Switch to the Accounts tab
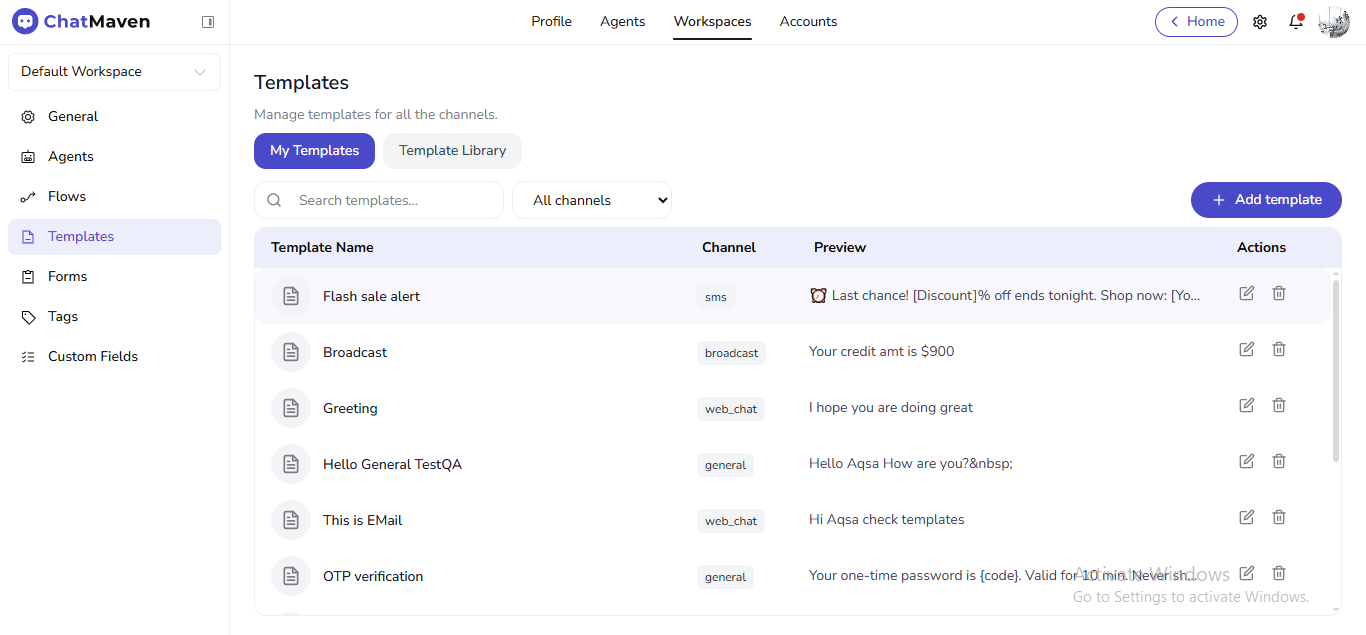This screenshot has width=1366, height=635. 808,21
